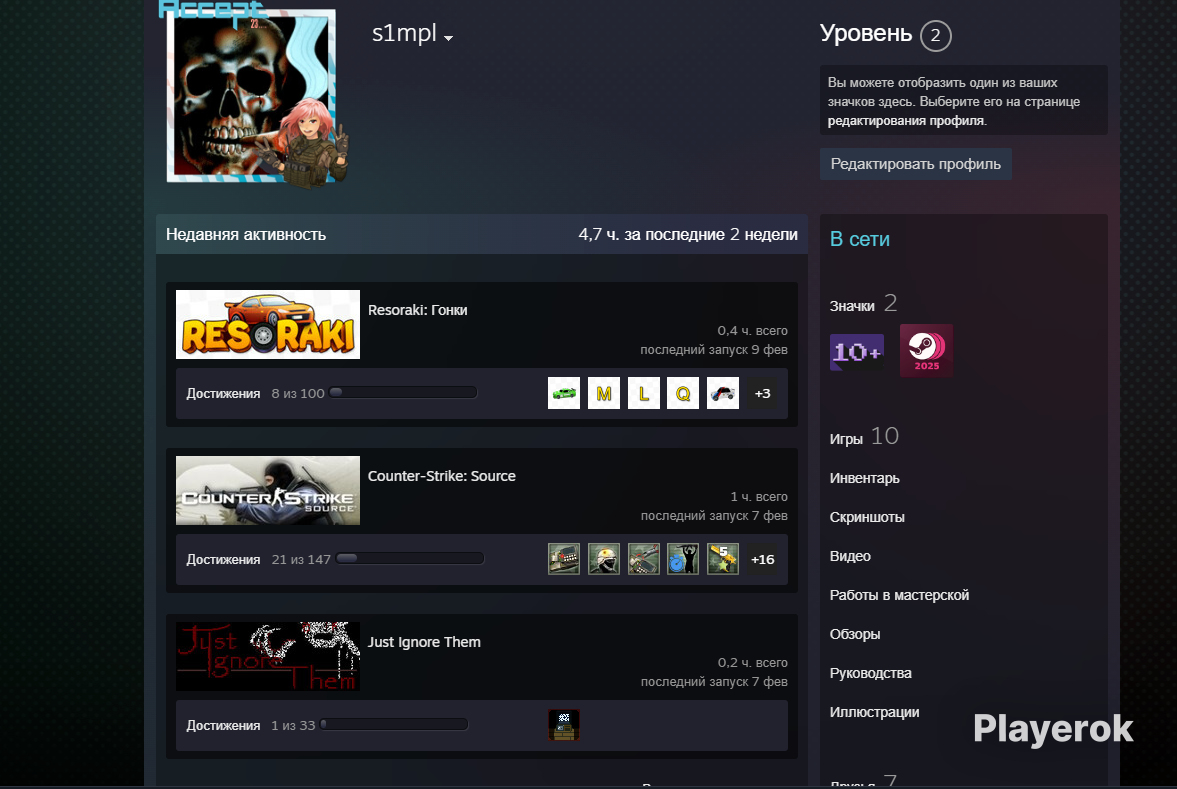
Task: Open the Counter-Strike: Source title link
Action: pyautogui.click(x=441, y=476)
